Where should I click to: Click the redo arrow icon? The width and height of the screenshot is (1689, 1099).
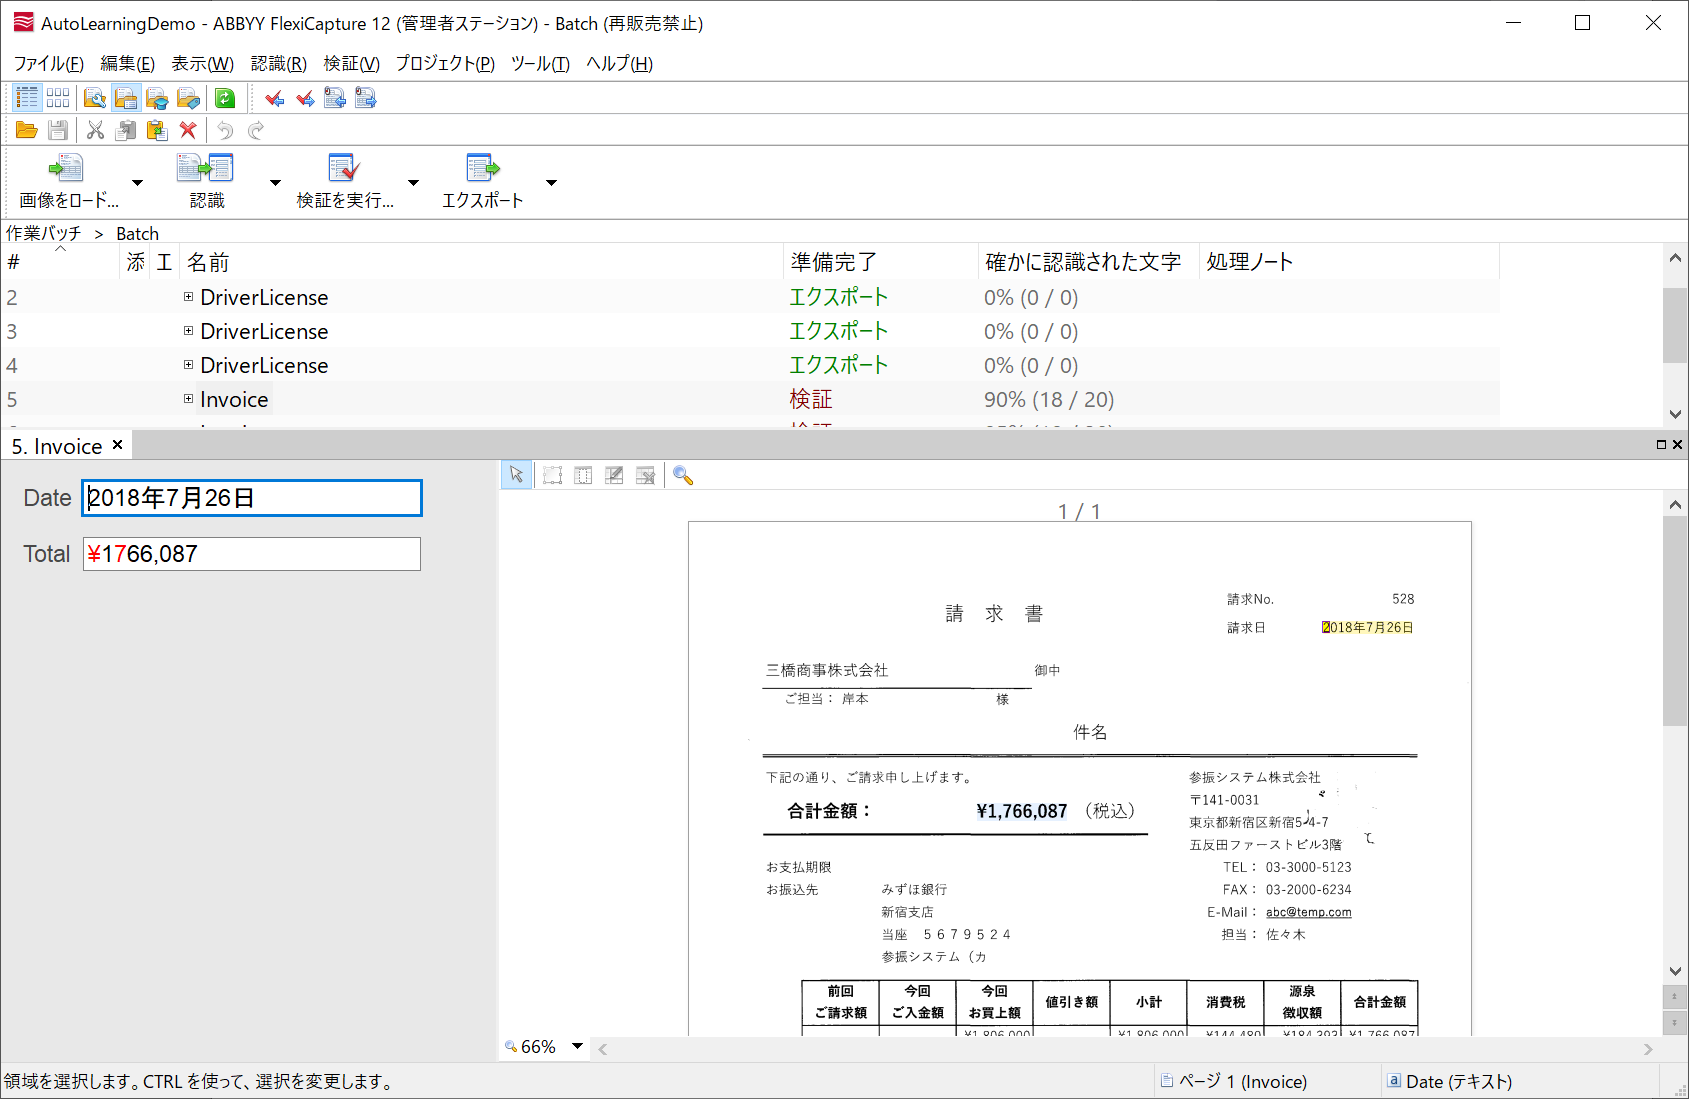tap(256, 130)
